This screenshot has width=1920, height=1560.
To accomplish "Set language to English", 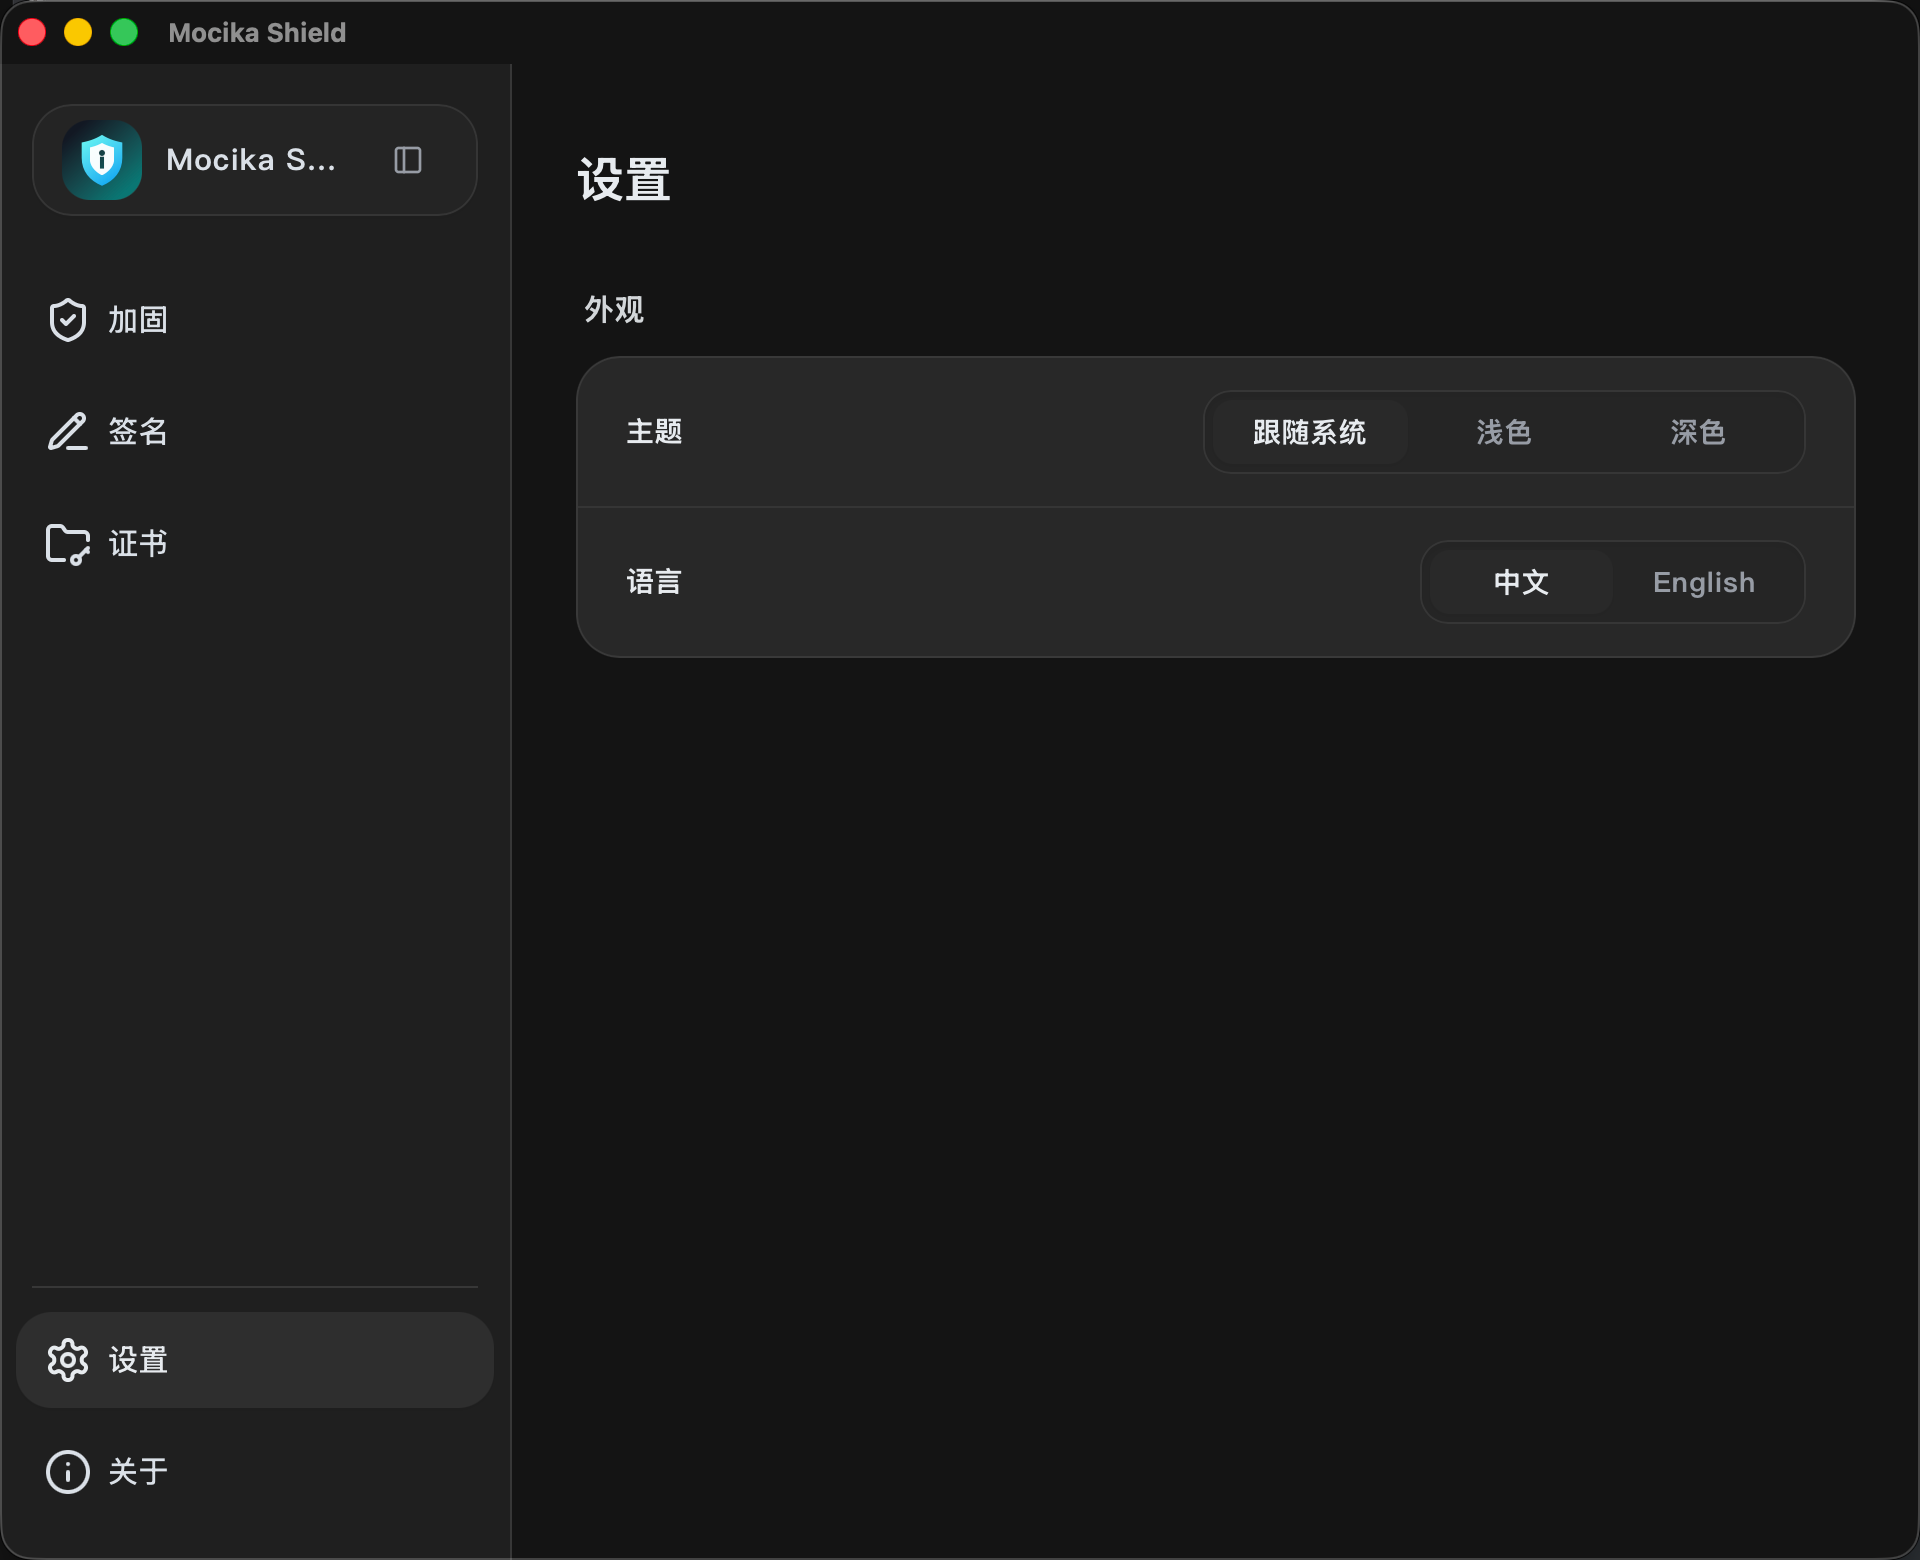I will point(1704,582).
